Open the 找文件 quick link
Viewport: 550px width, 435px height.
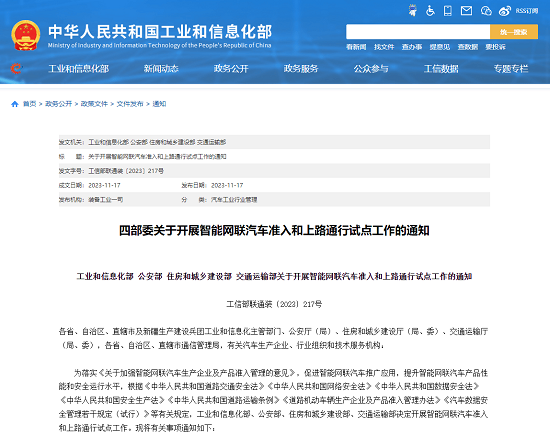(x=384, y=47)
